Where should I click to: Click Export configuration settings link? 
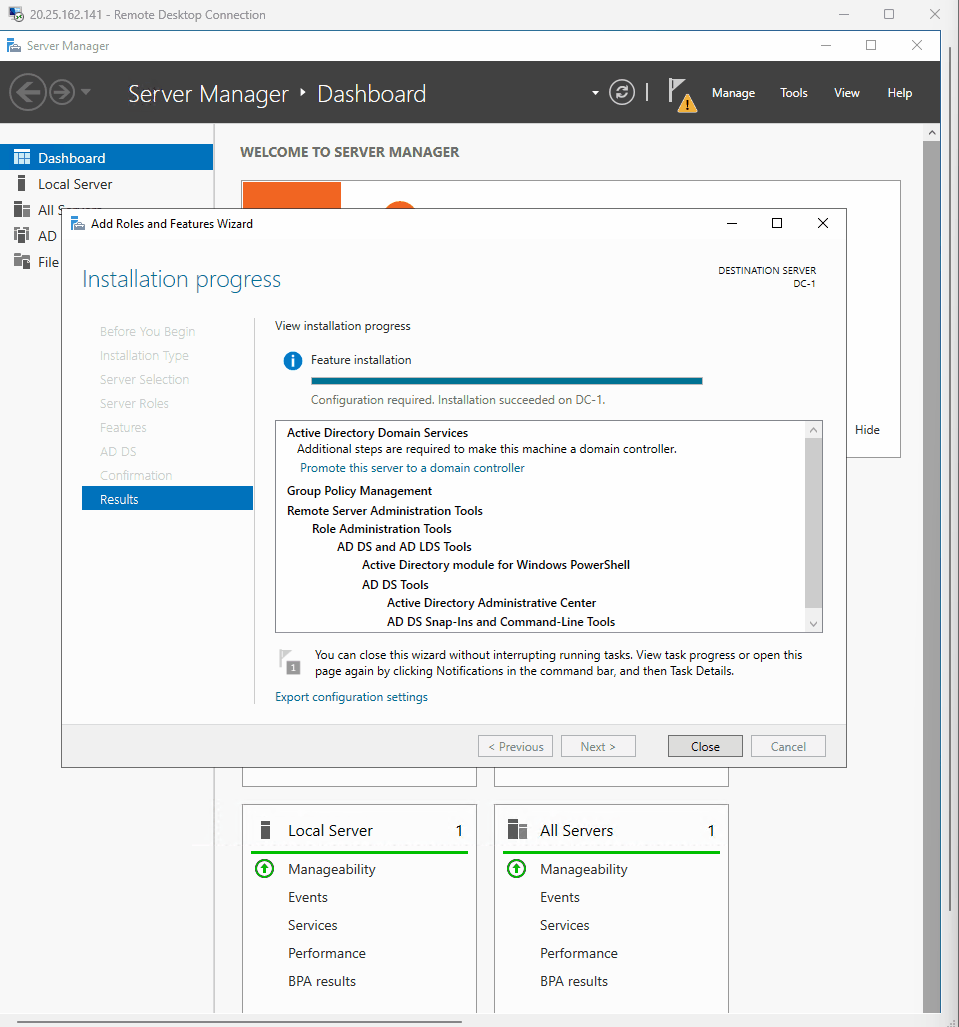351,697
